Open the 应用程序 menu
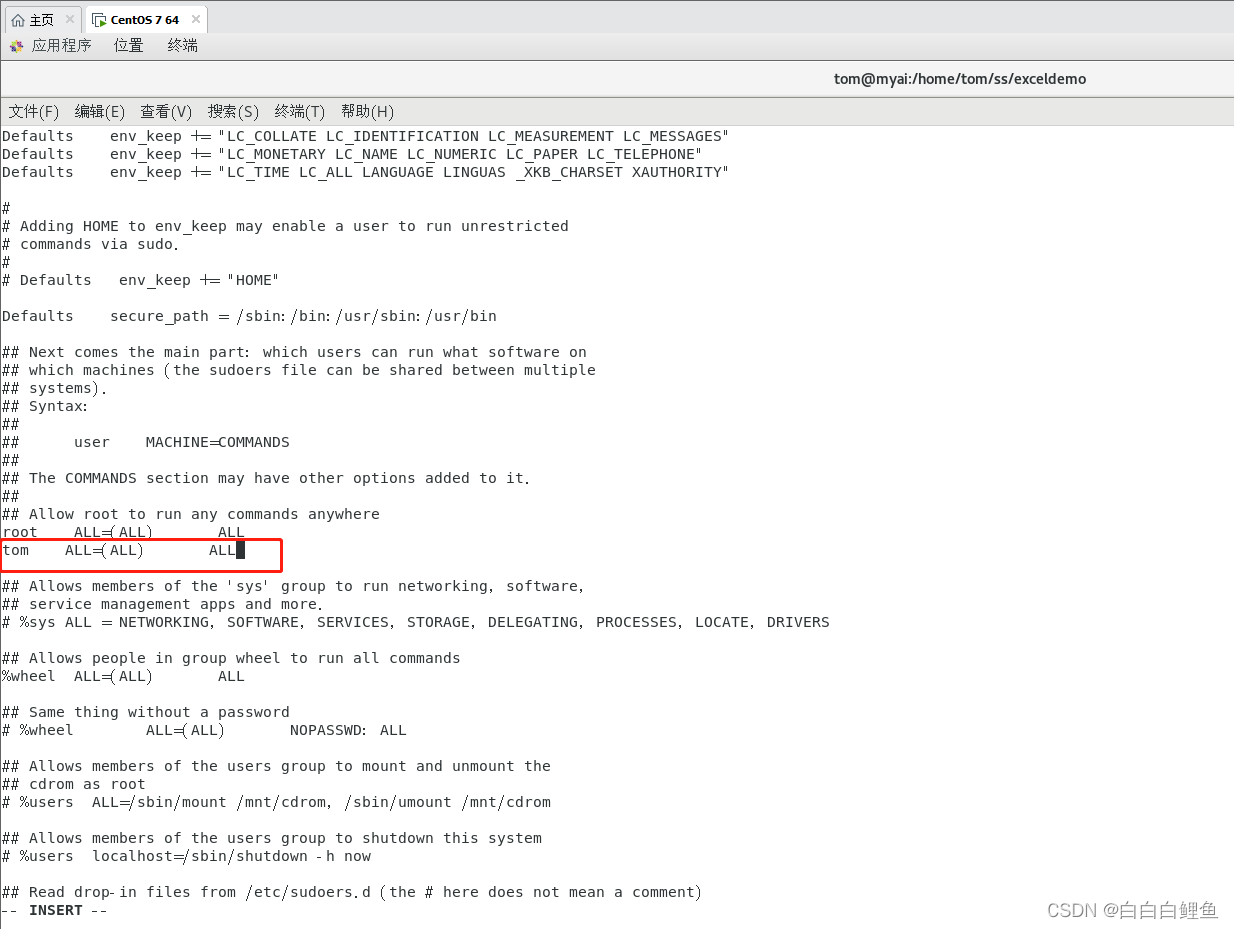Viewport: 1234px width, 929px height. point(62,45)
